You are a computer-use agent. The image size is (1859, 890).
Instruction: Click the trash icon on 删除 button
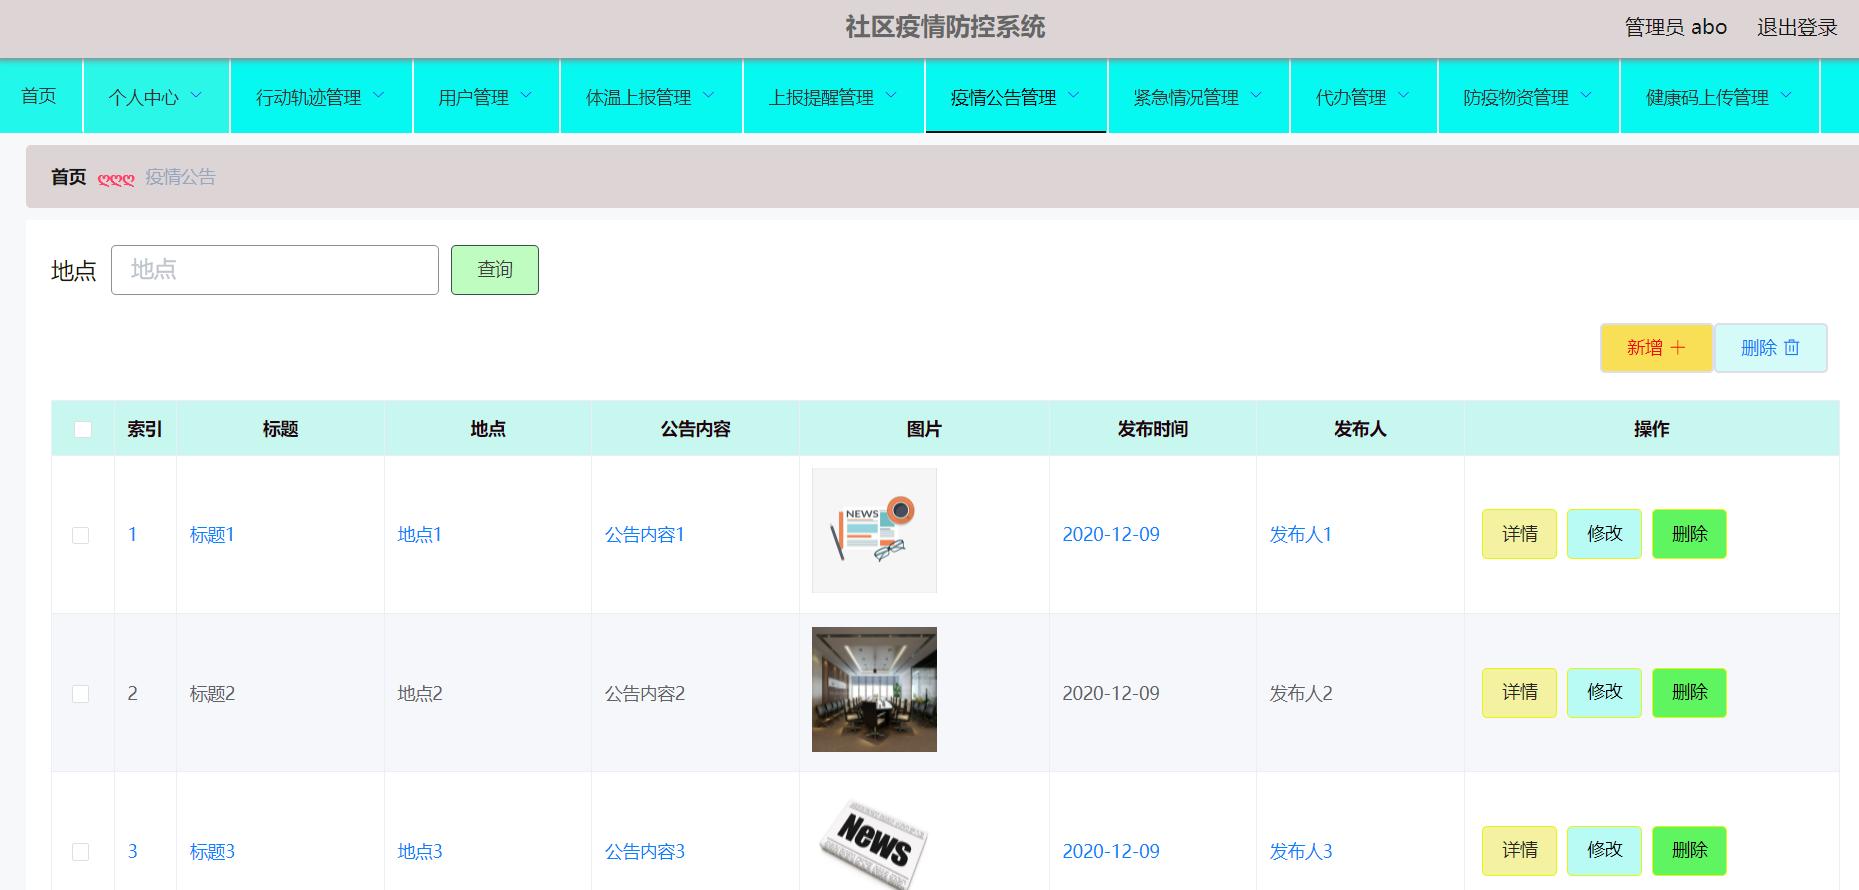point(1792,348)
